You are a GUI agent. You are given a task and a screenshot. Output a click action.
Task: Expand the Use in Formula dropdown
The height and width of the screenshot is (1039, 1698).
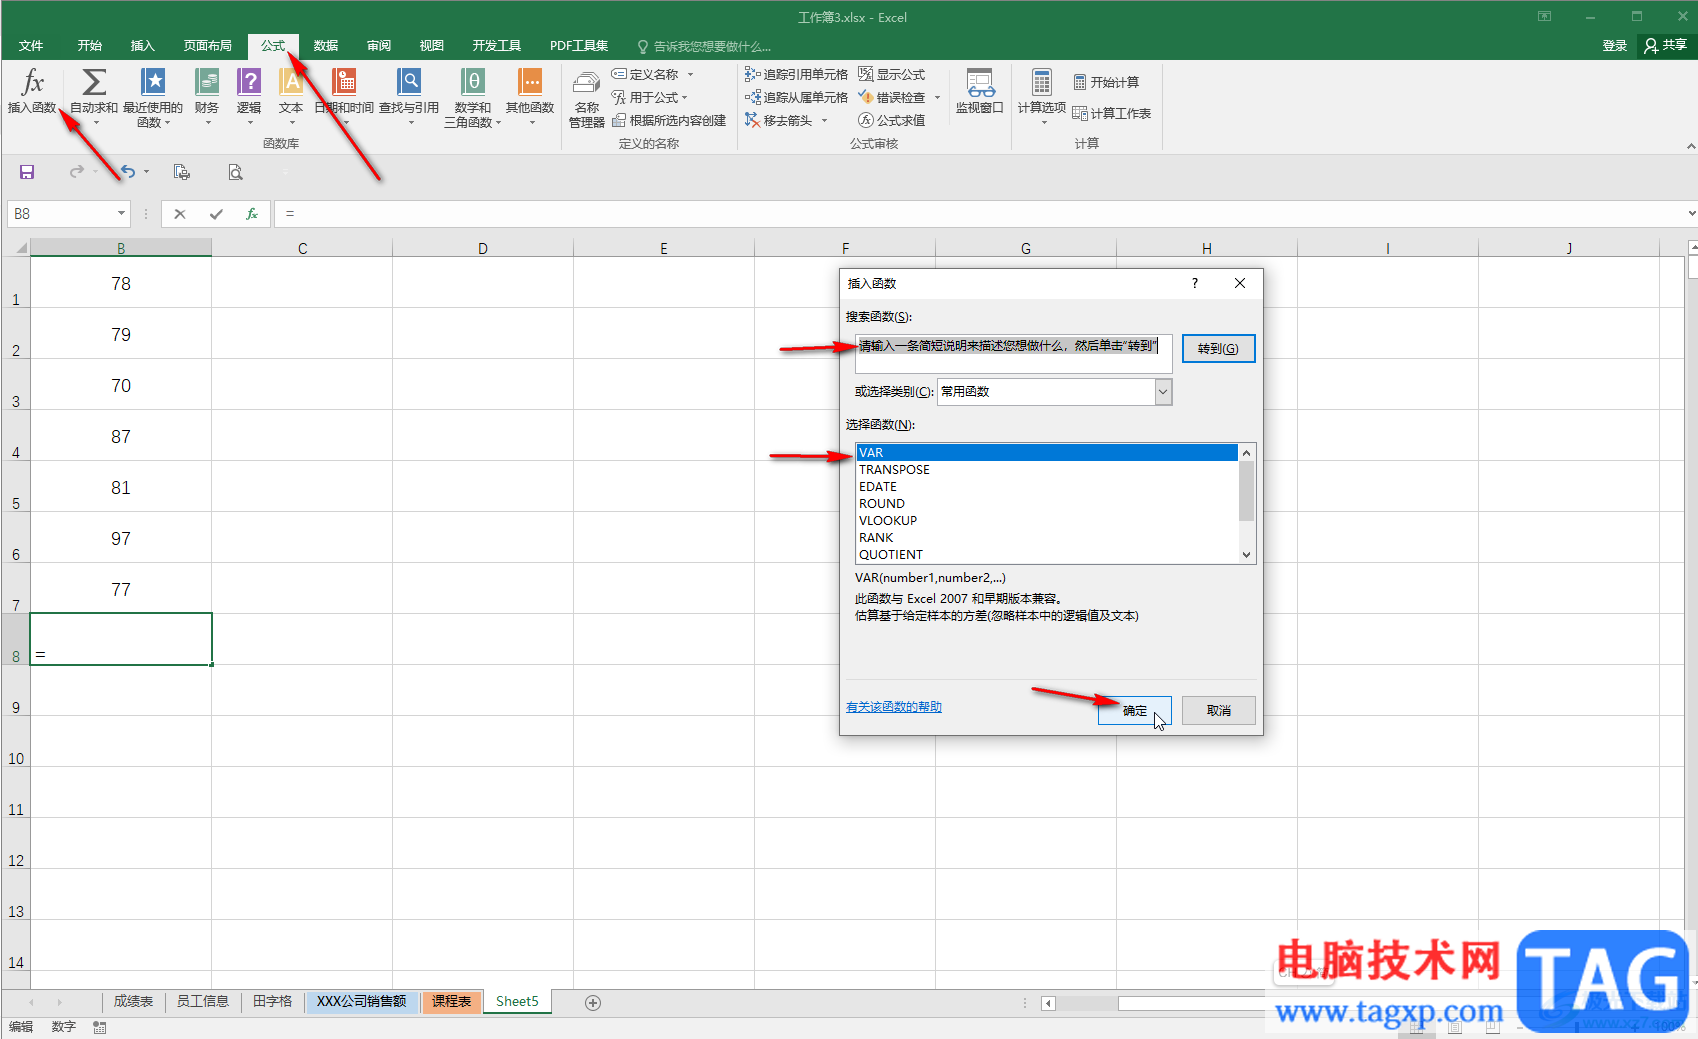click(x=685, y=97)
